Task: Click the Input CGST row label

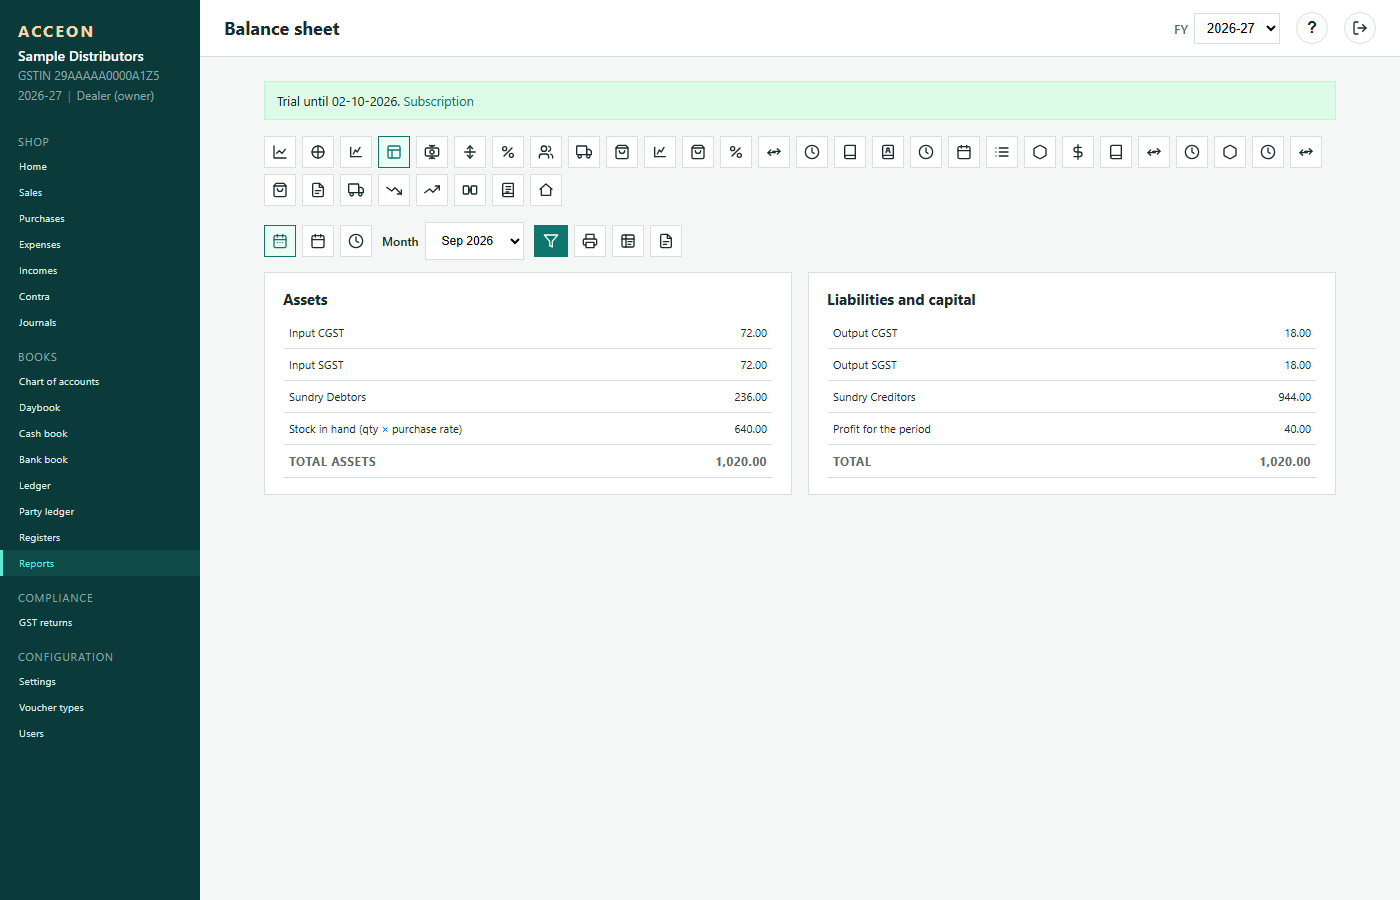Action: click(x=317, y=333)
